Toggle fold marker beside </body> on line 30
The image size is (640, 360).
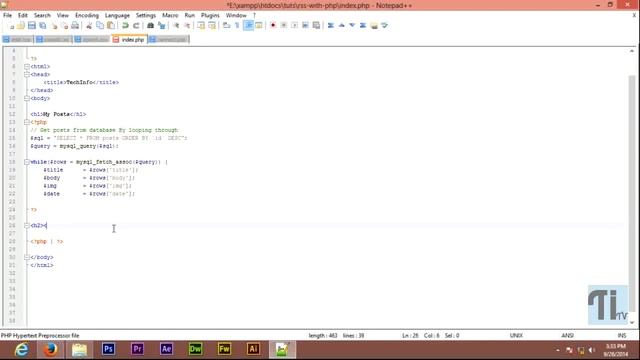point(27,257)
